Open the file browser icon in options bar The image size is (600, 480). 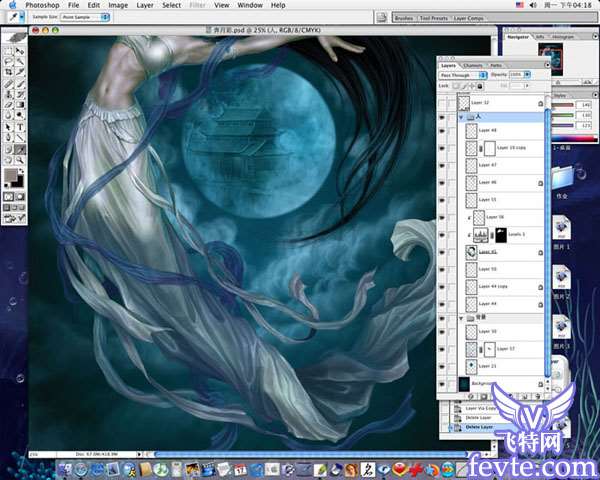[381, 17]
